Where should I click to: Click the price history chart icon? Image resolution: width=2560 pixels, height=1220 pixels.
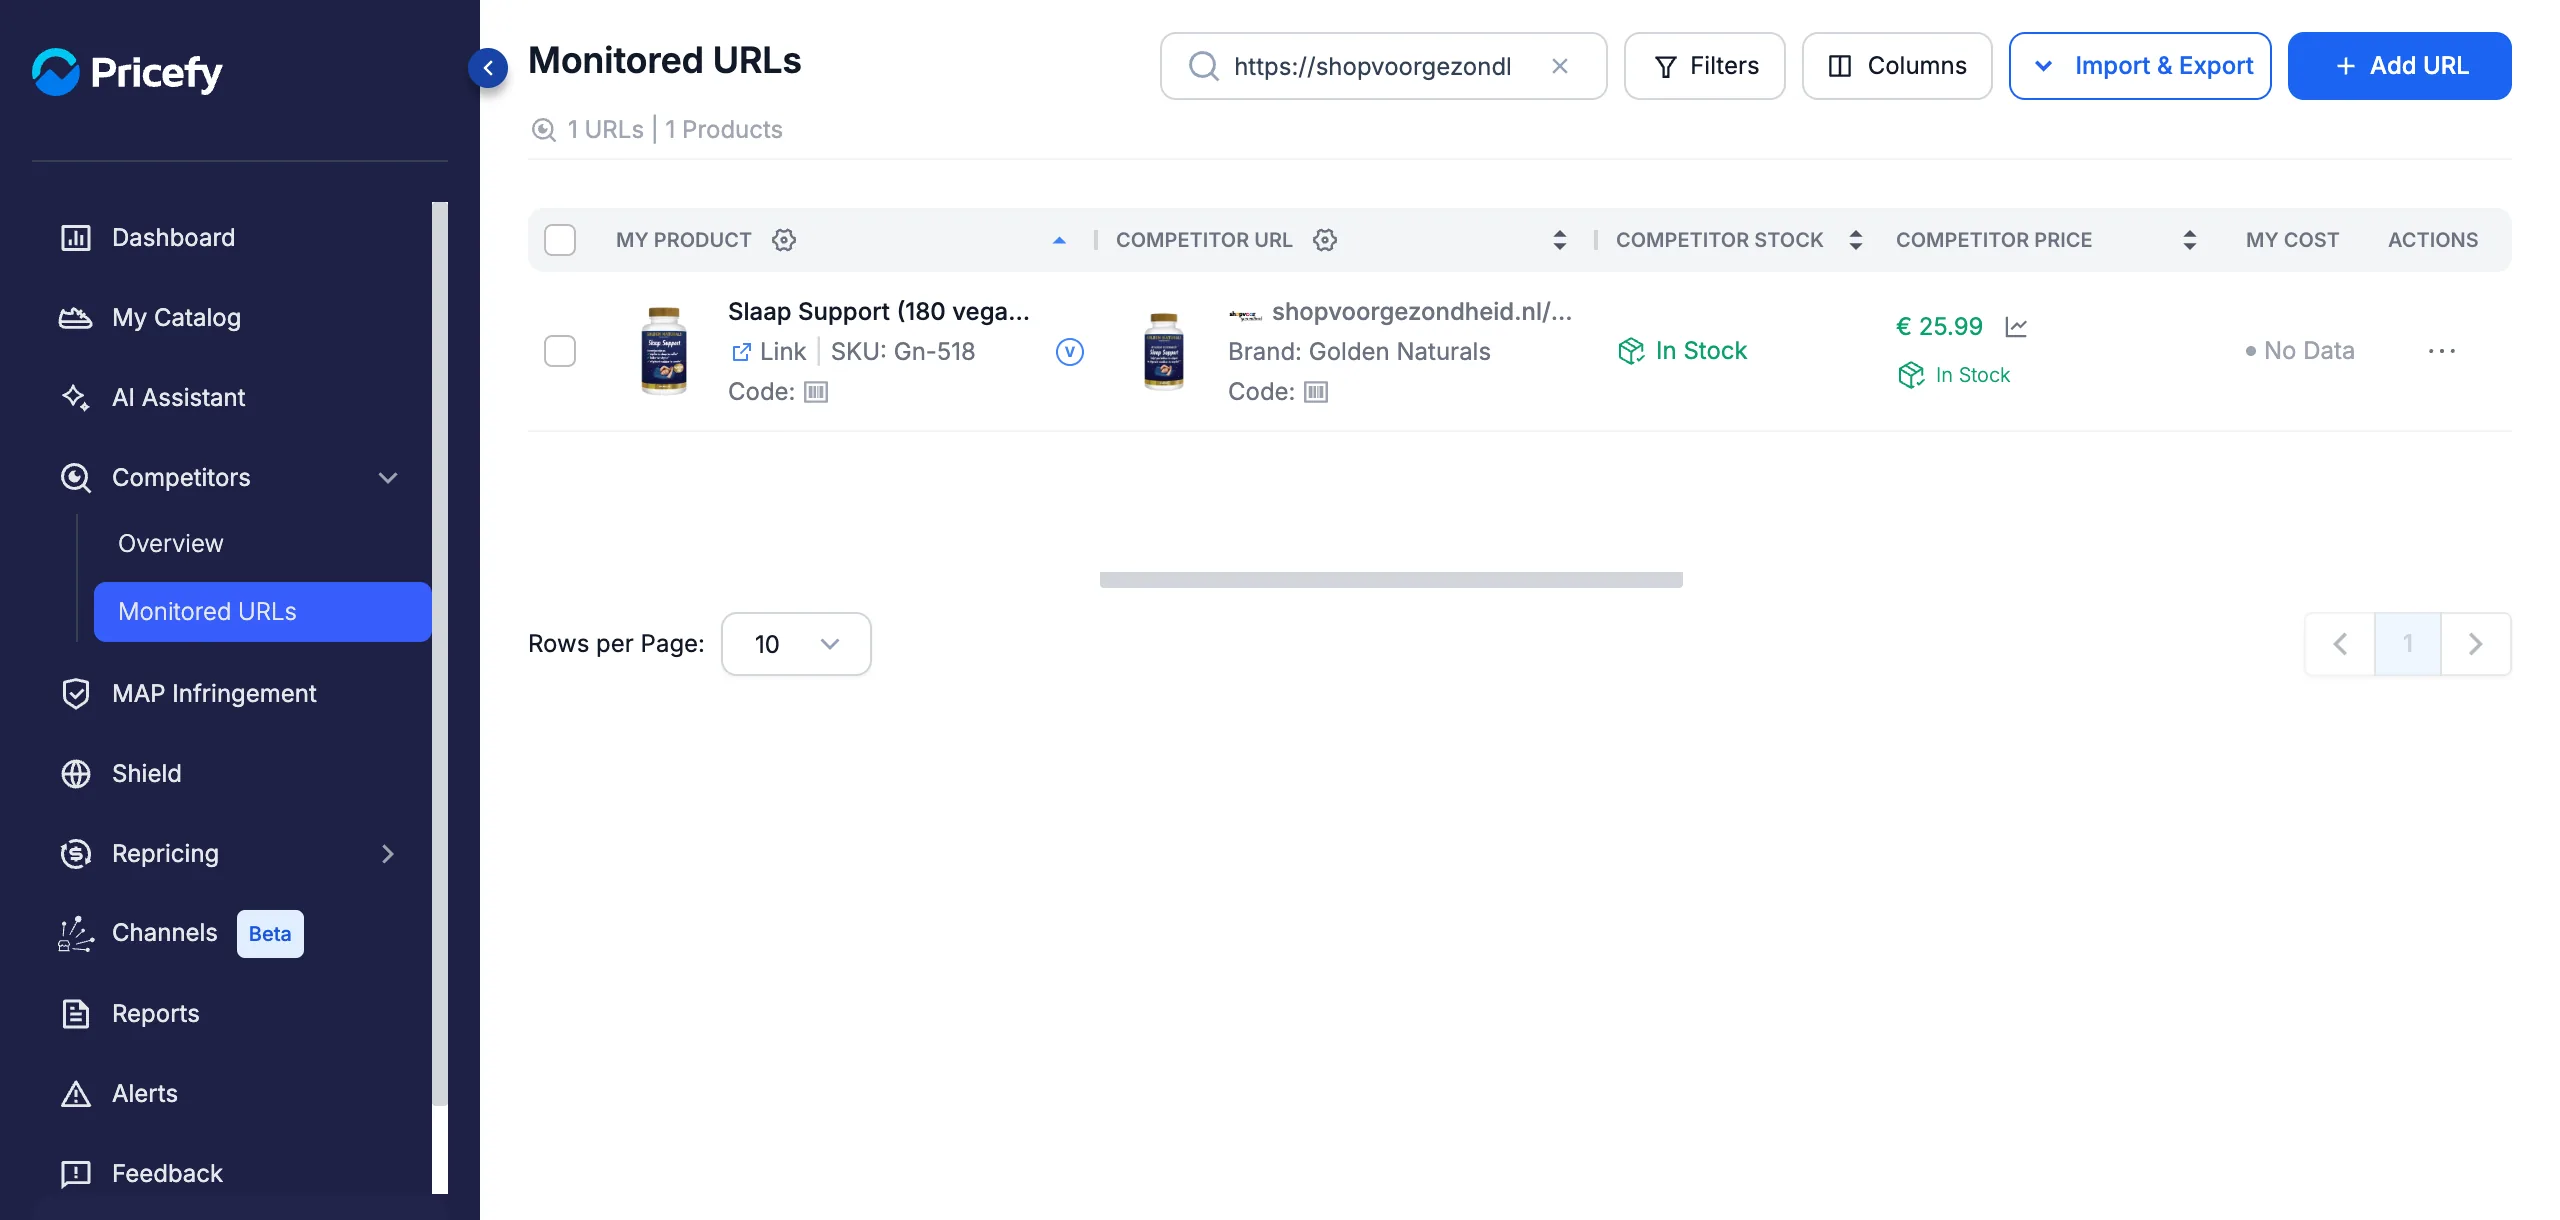2016,327
